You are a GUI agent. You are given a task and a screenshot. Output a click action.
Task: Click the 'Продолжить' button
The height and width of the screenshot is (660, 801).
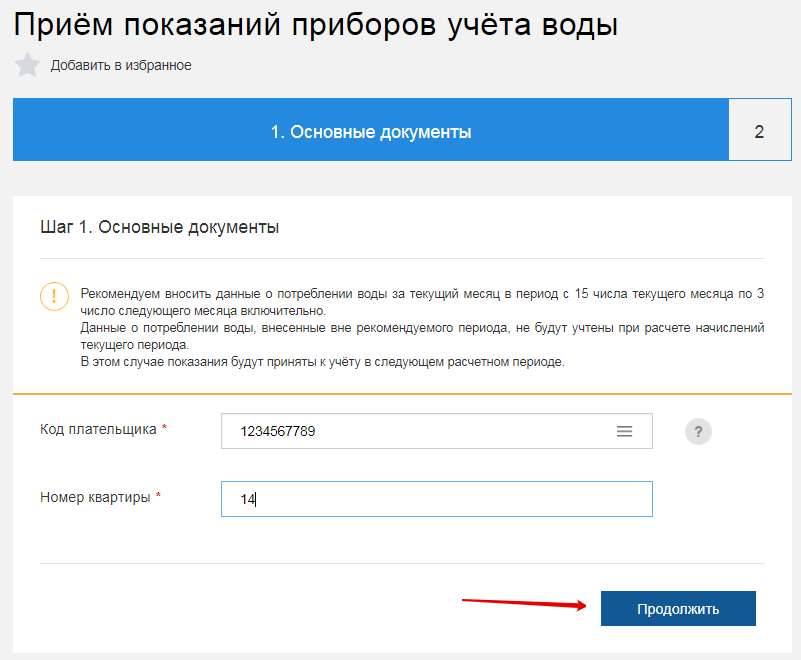(678, 608)
